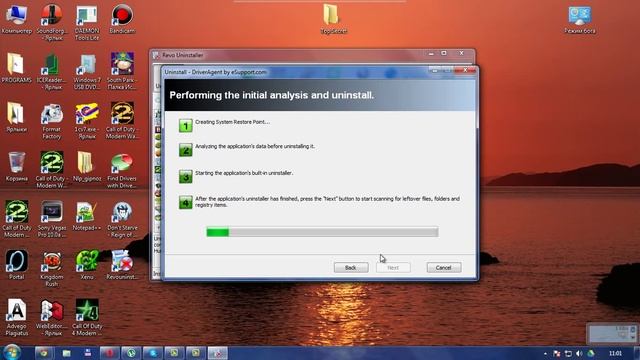This screenshot has width=640, height=360.
Task: Select the 1cv7.exe shortcut icon
Action: click(87, 121)
